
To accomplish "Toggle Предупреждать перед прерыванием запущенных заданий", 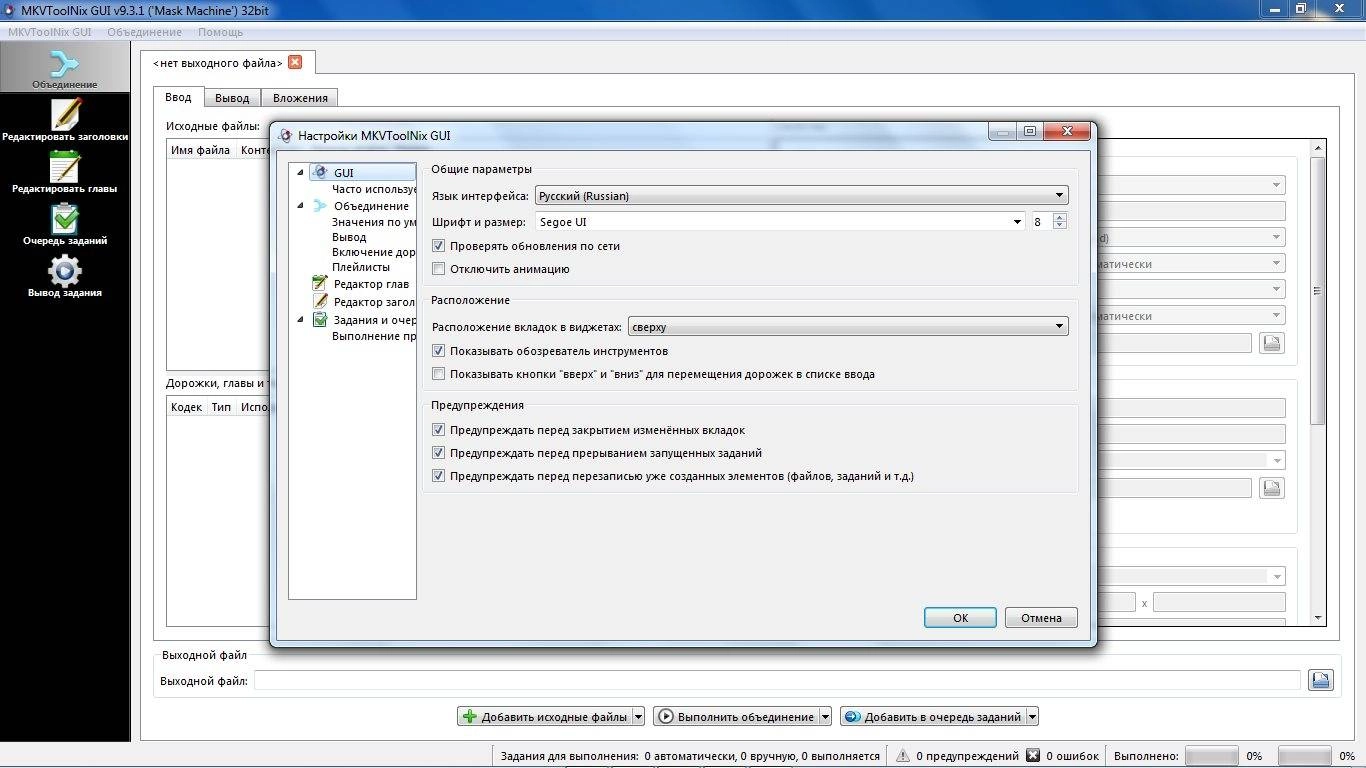I will (x=438, y=453).
